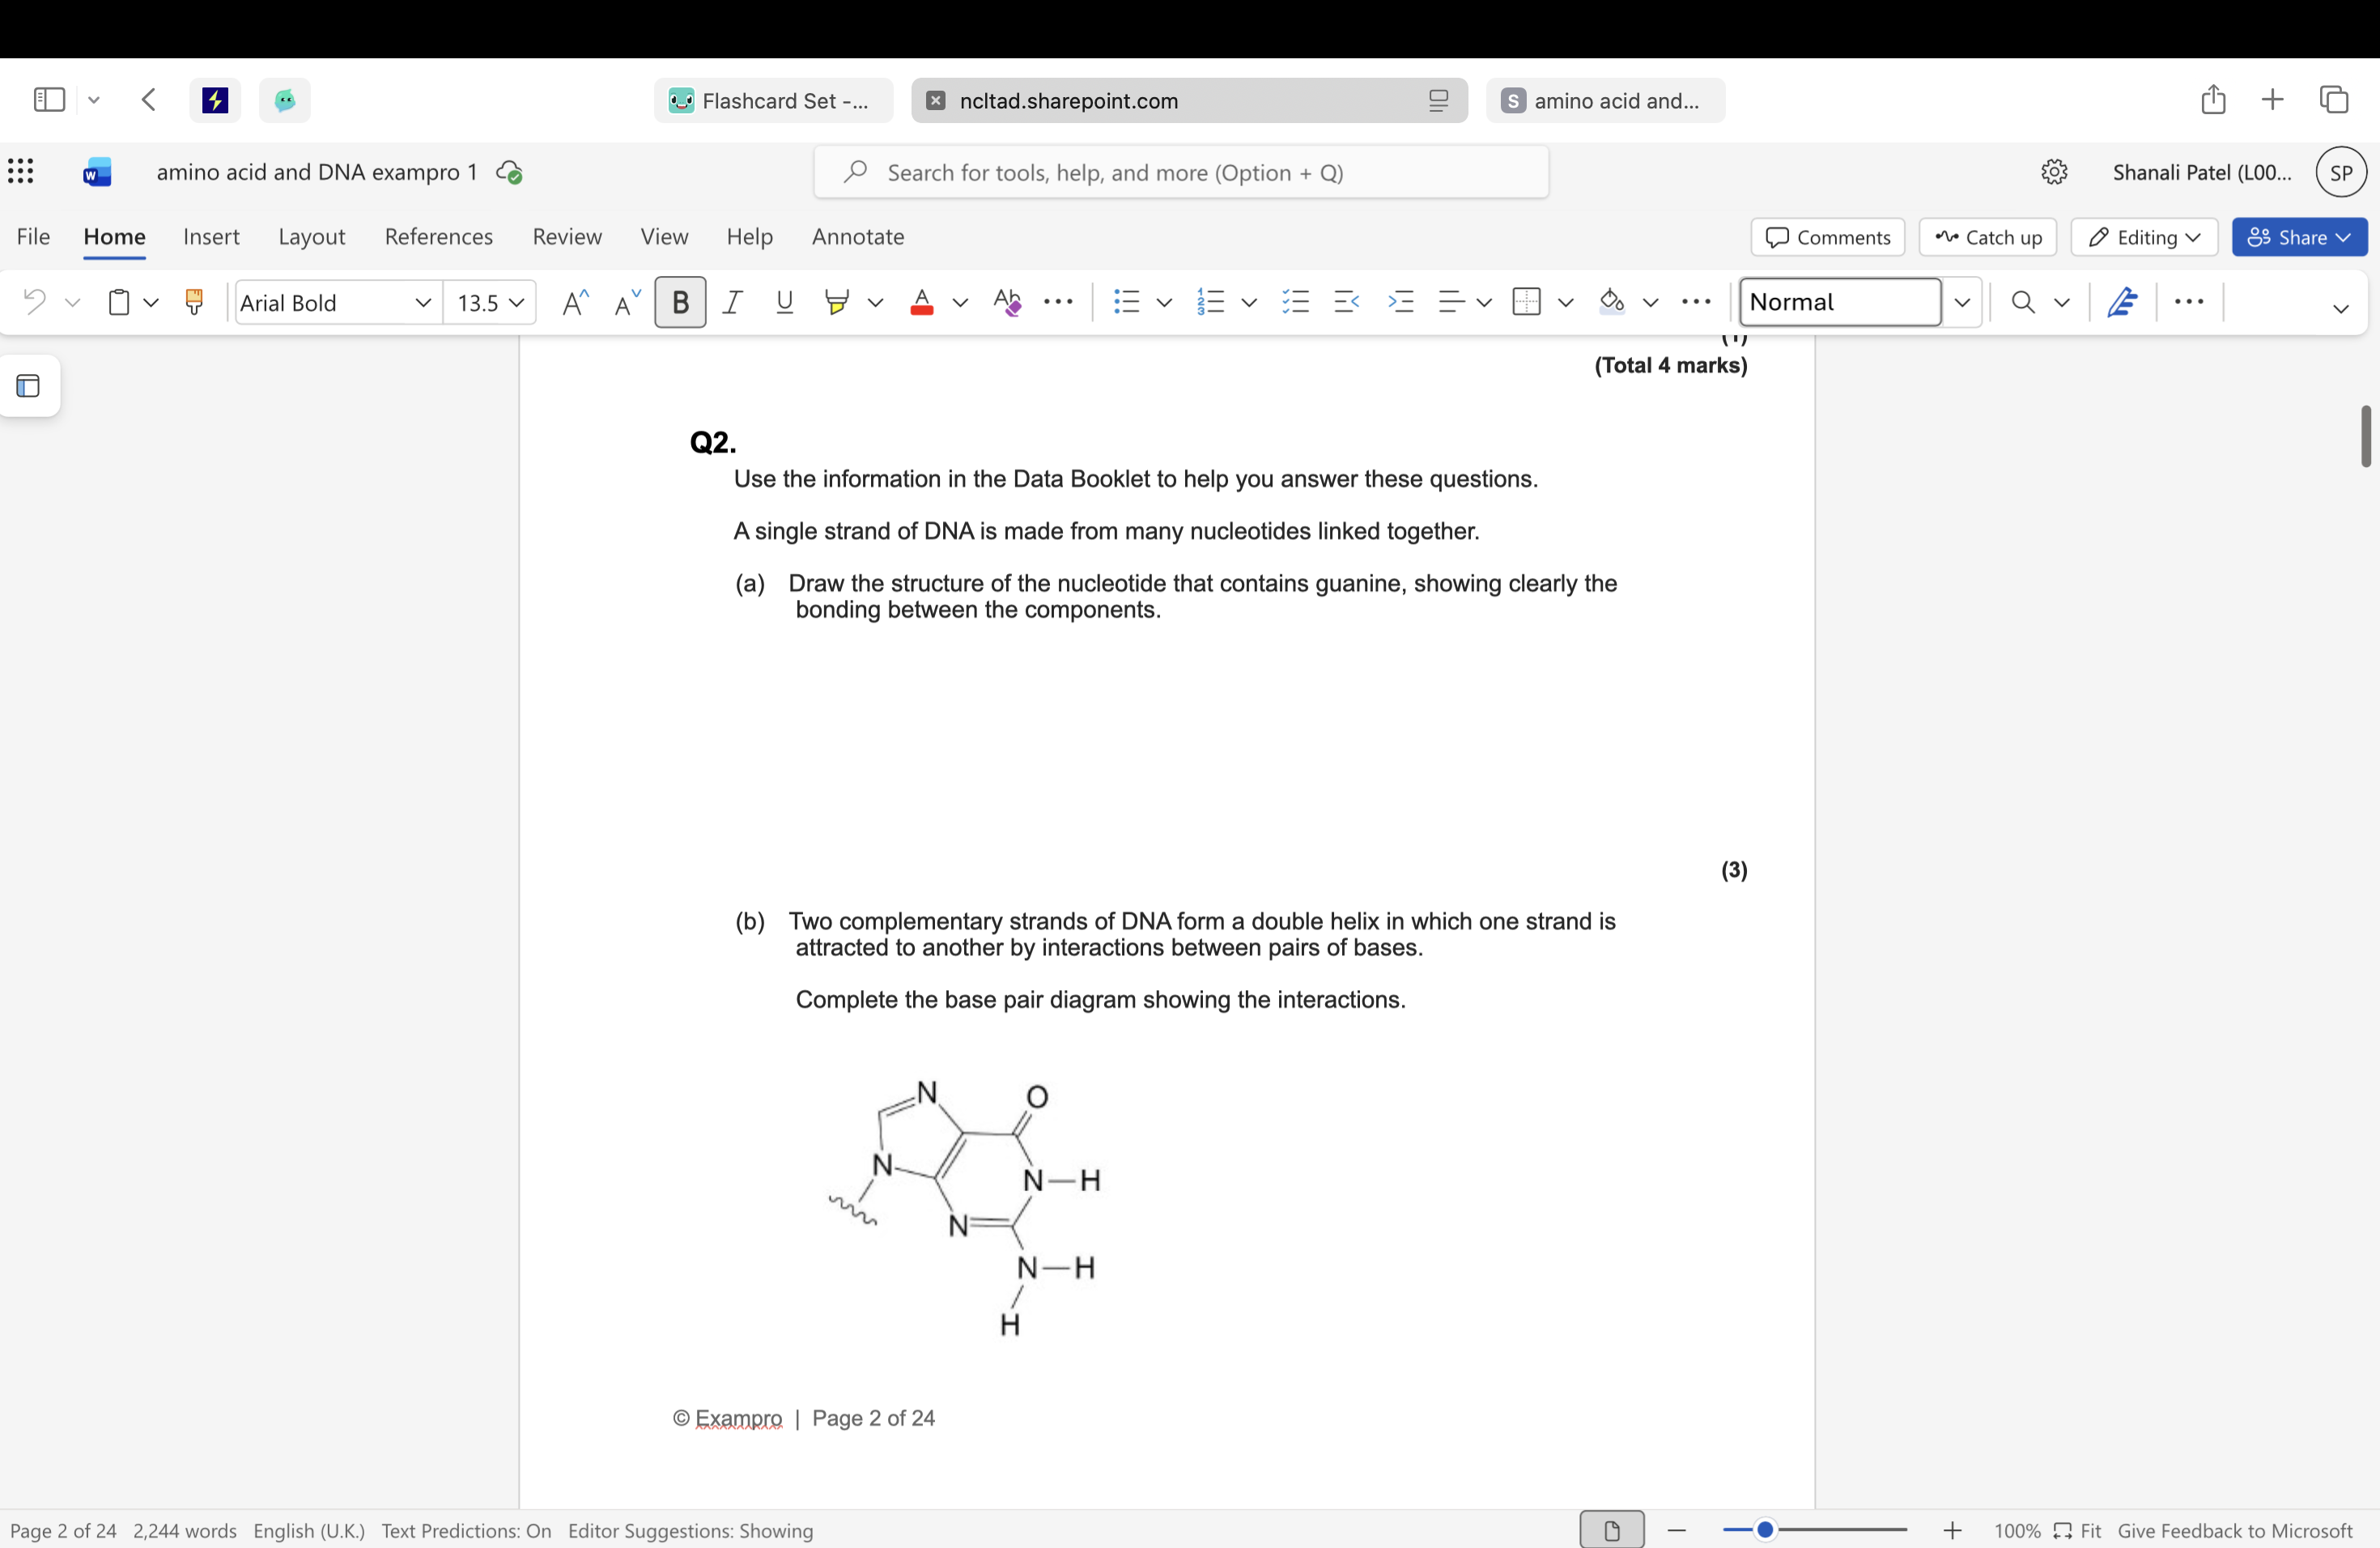2380x1548 pixels.
Task: Click the Safari sidebar toggle icon
Action: 49,100
